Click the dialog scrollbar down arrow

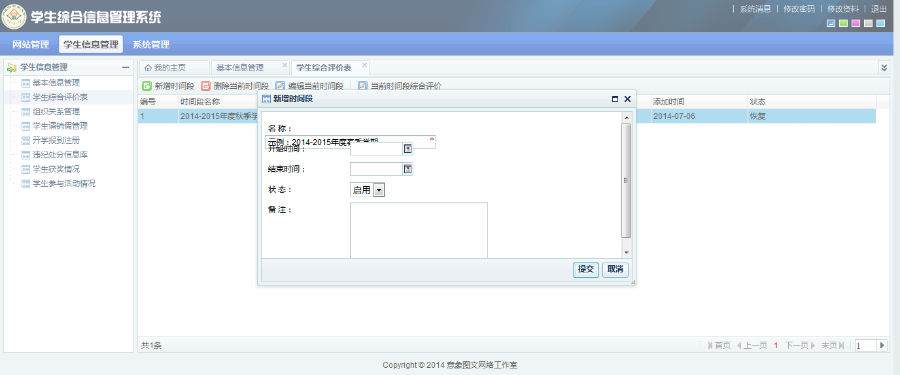tap(627, 253)
